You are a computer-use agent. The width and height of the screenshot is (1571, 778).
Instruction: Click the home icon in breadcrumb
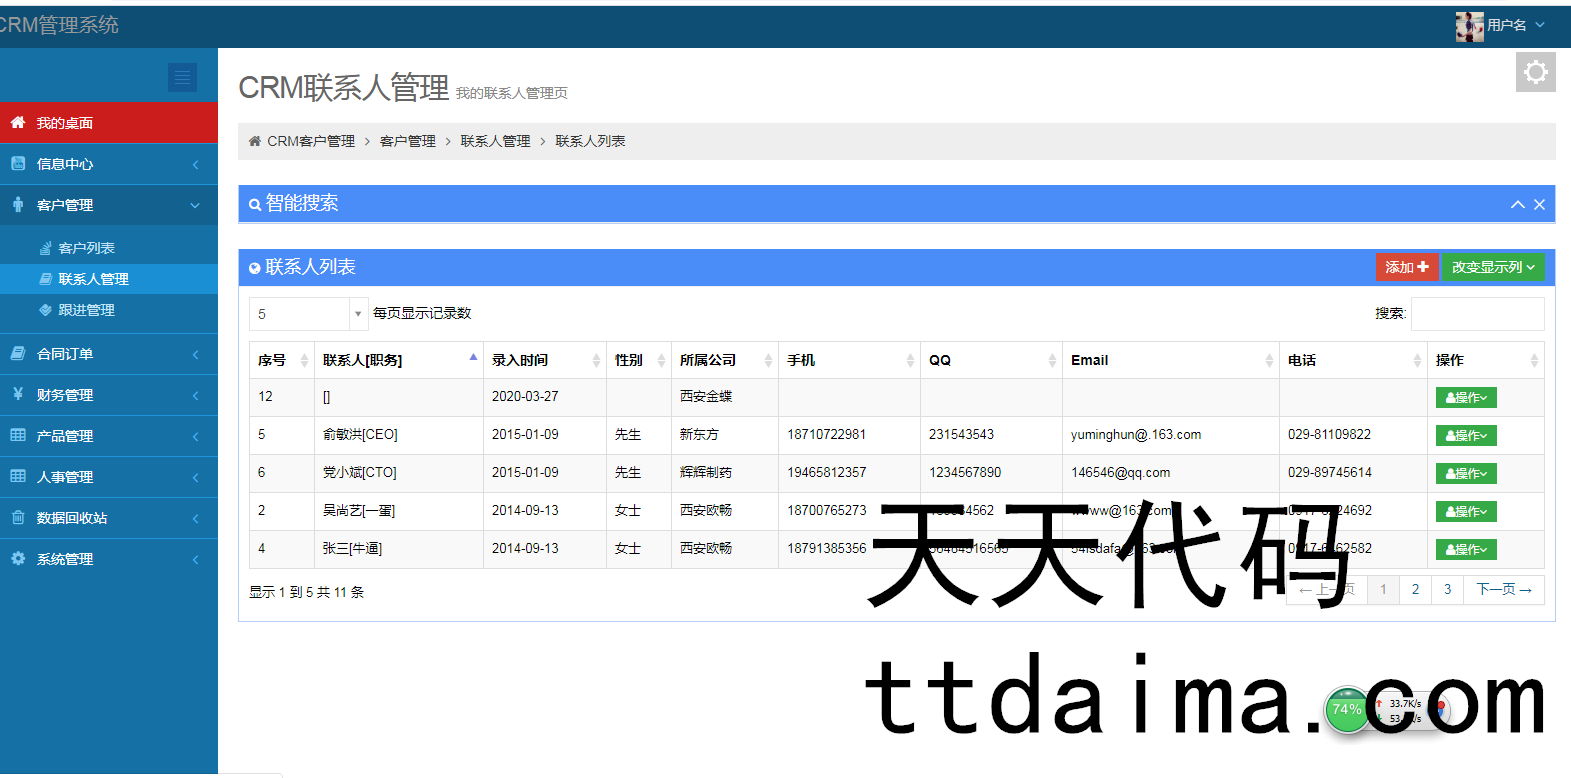pyautogui.click(x=255, y=141)
